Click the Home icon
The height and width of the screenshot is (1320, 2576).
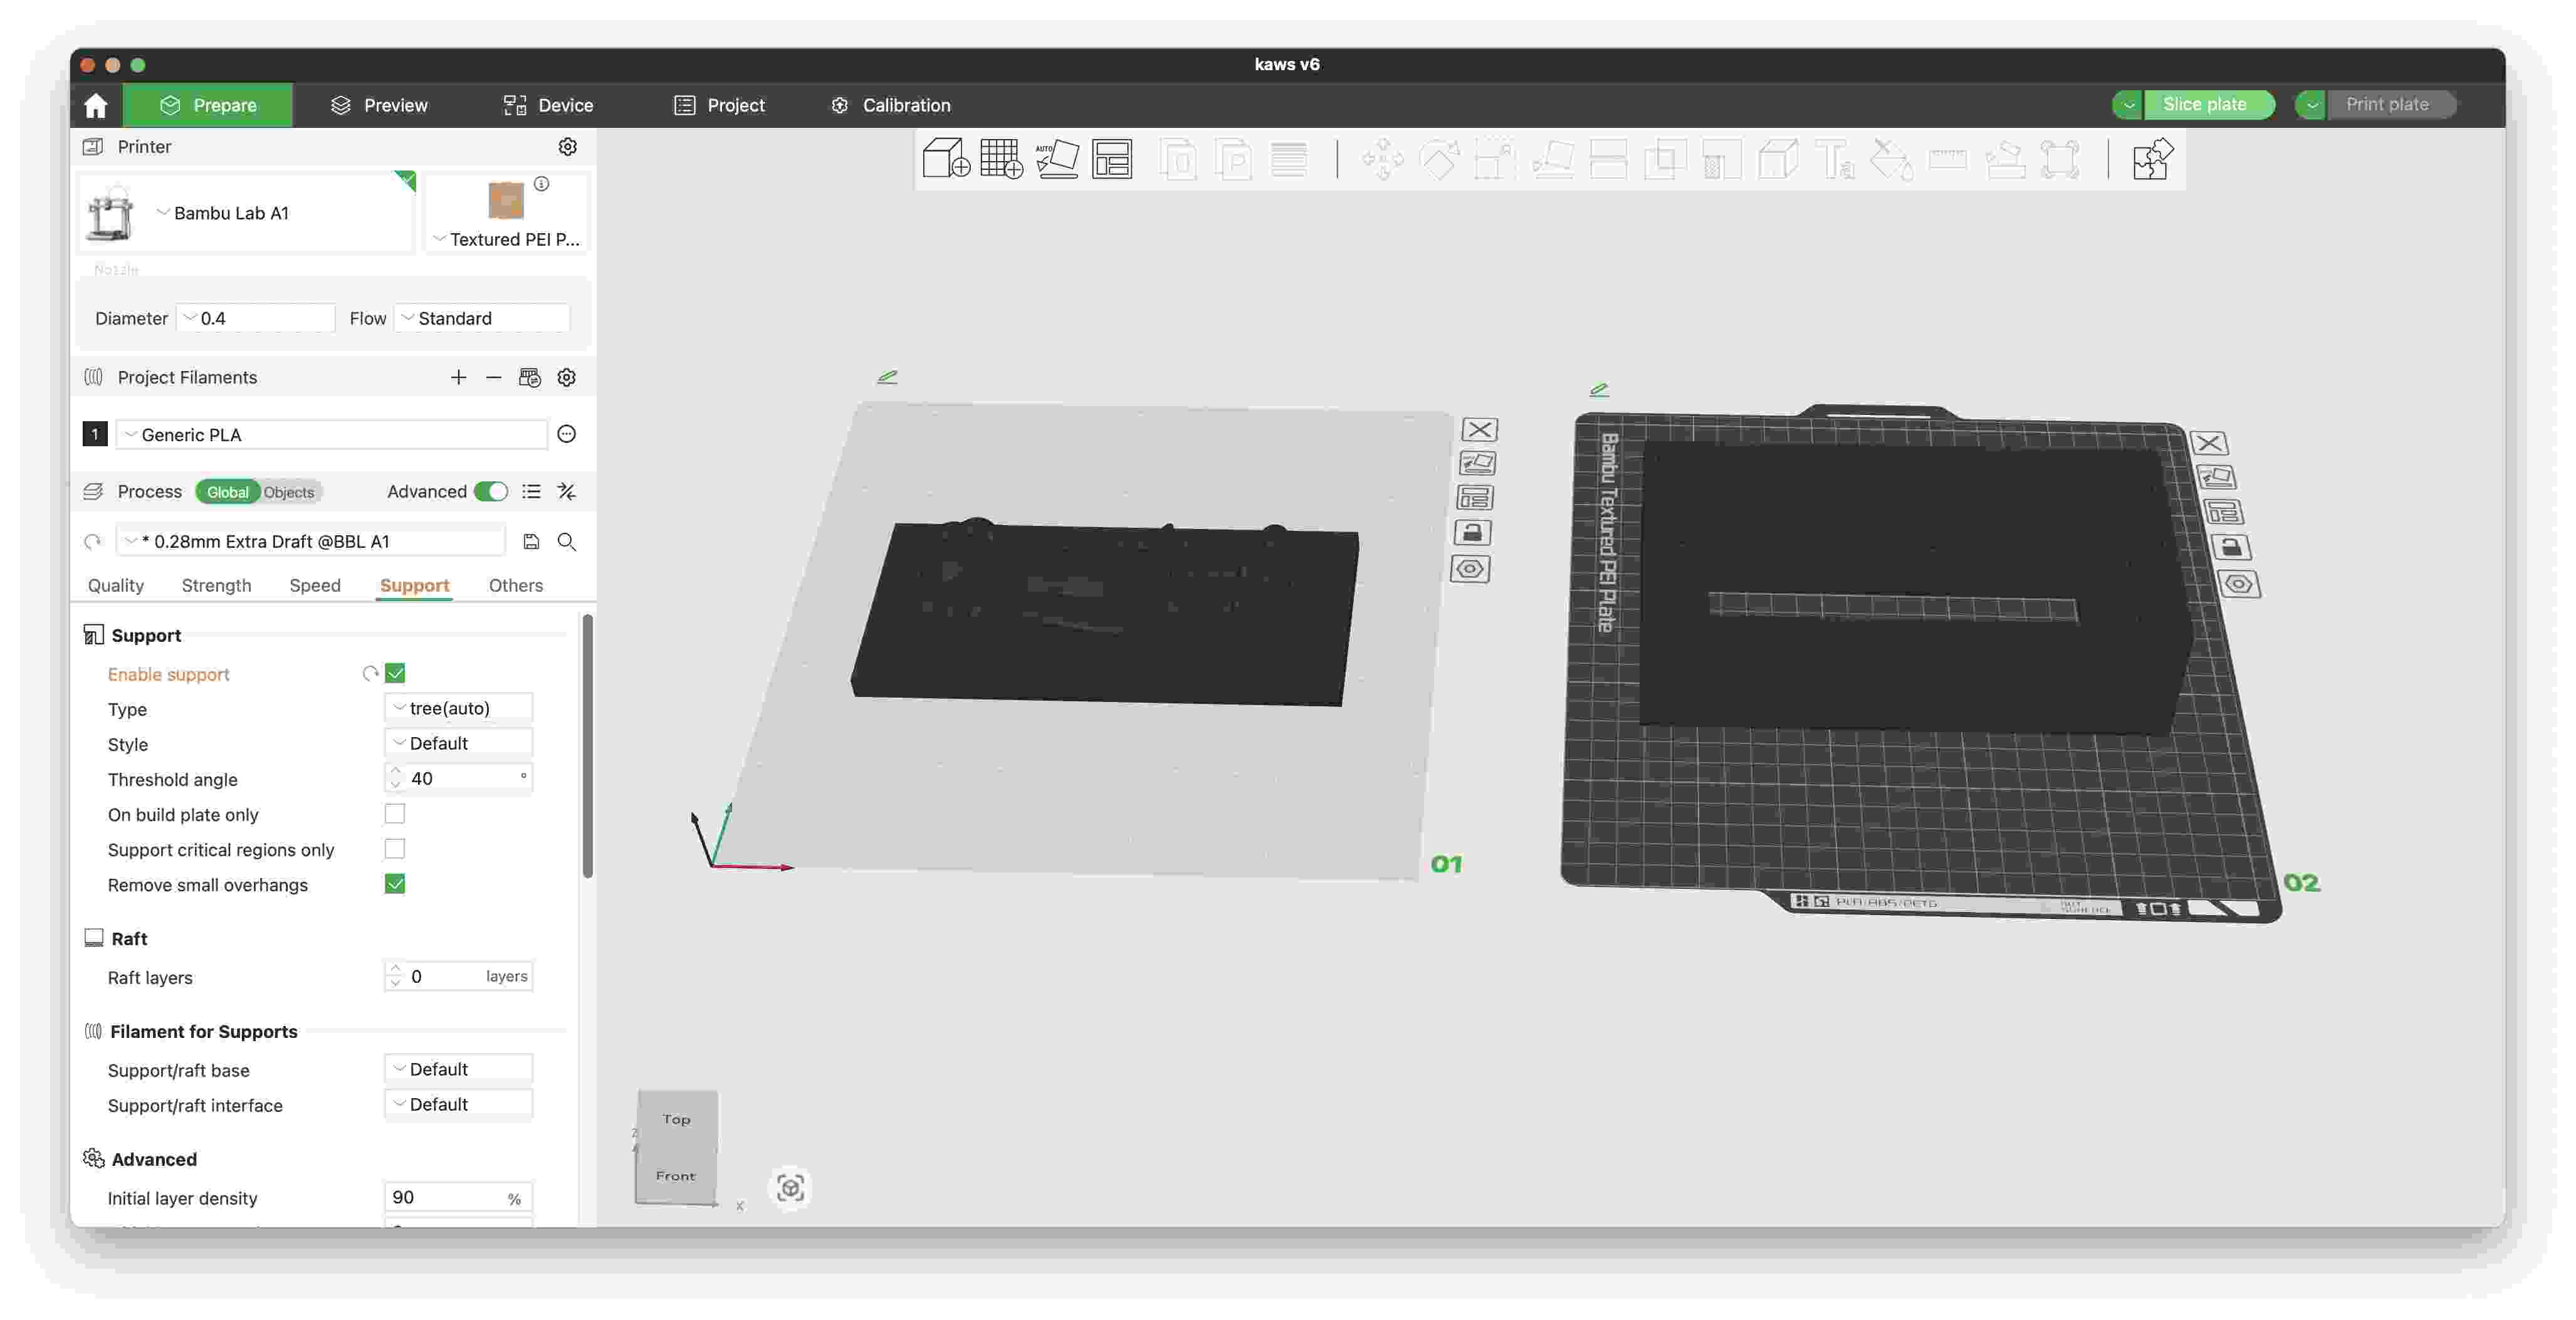tap(96, 105)
